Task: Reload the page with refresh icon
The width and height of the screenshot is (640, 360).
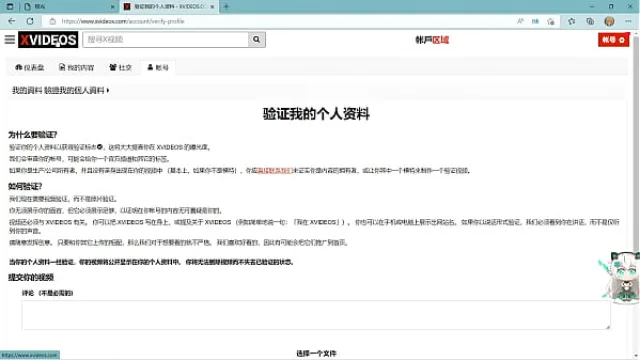Action: (30, 21)
